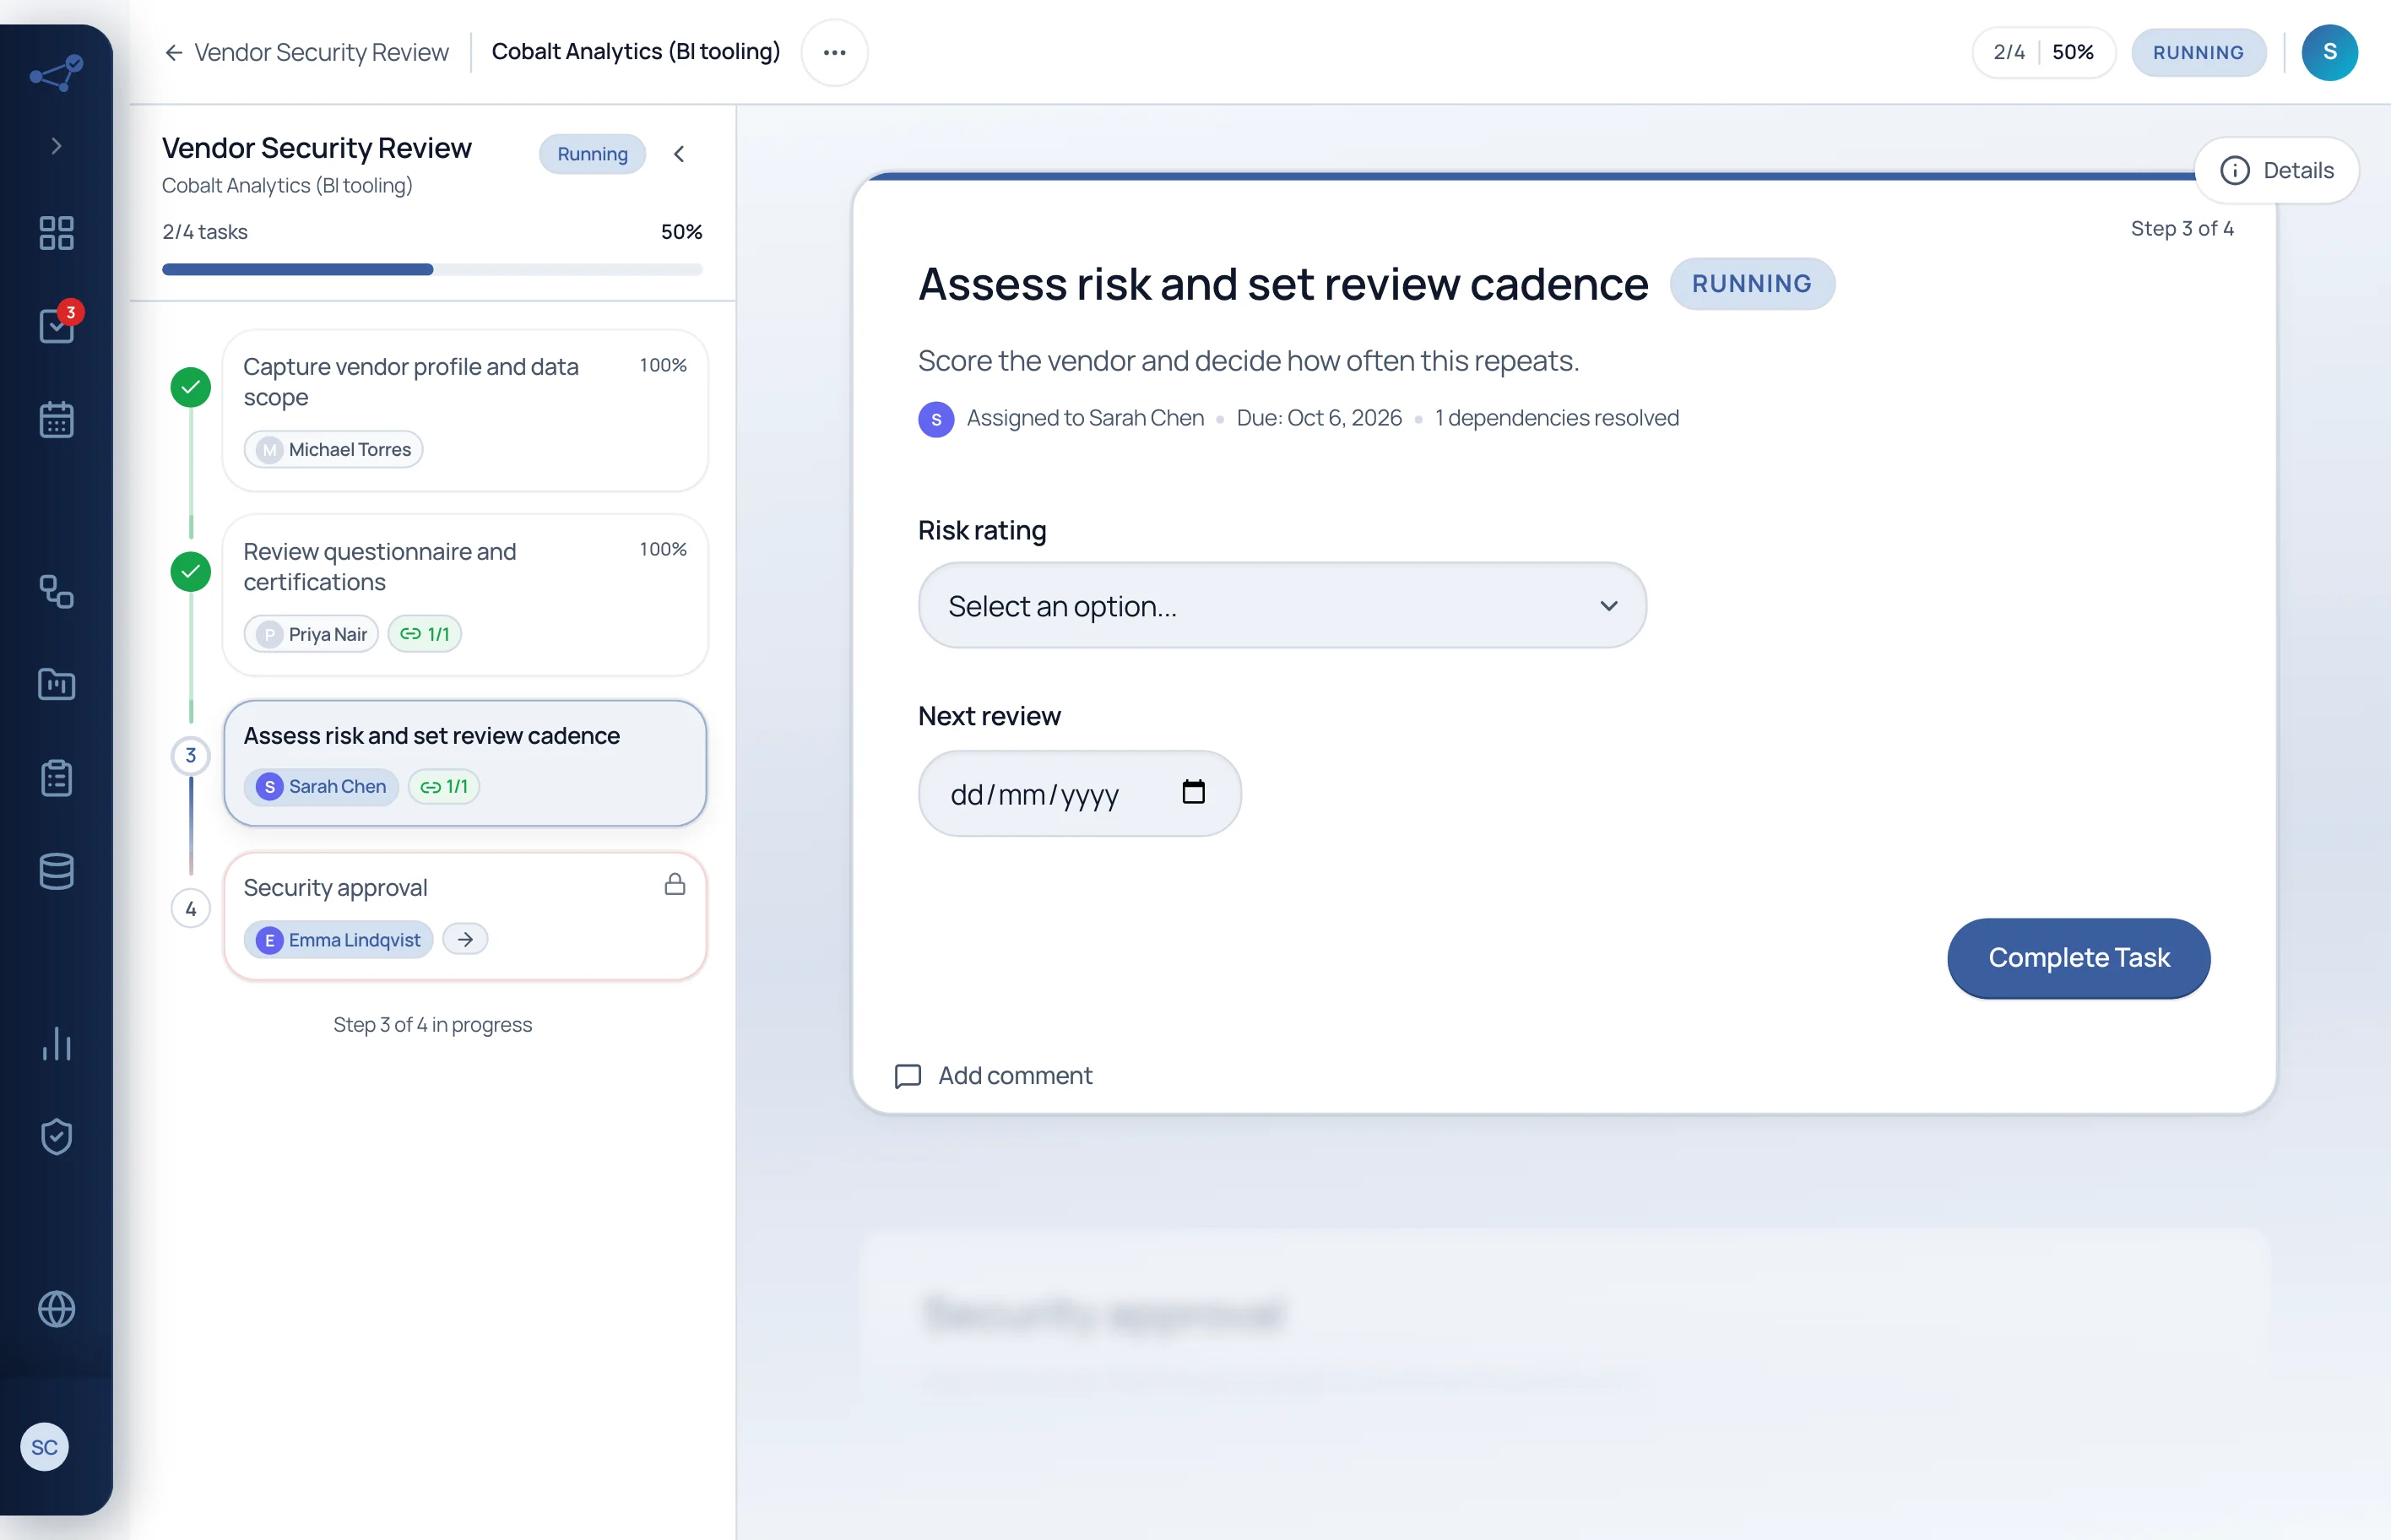Click the 2/4 tasks progress bar

(432, 269)
